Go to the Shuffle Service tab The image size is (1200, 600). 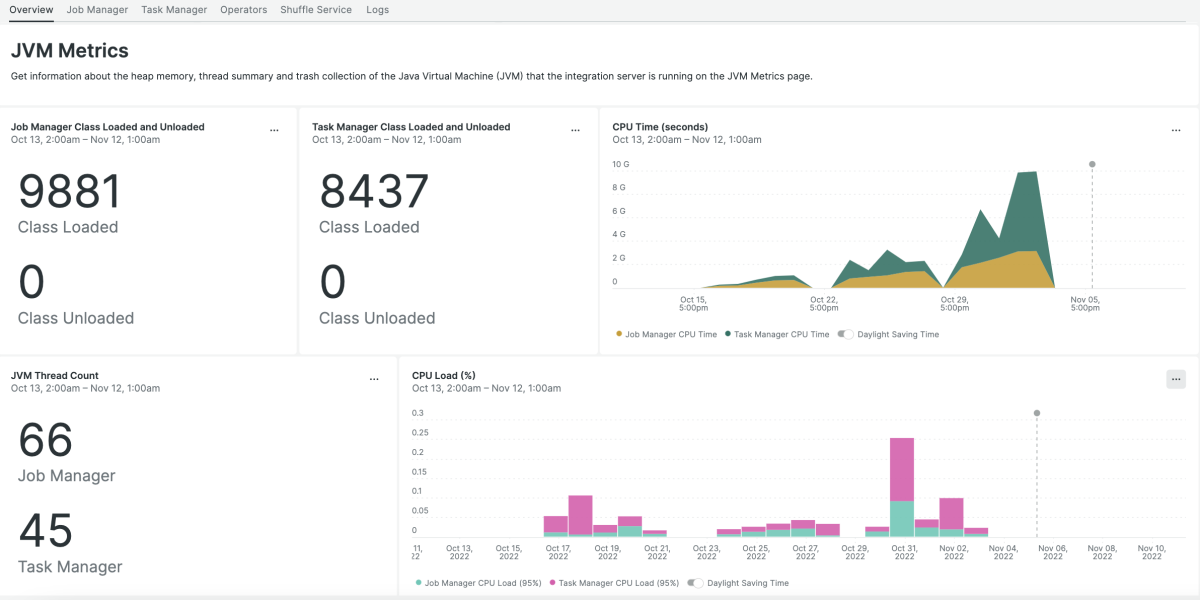316,10
